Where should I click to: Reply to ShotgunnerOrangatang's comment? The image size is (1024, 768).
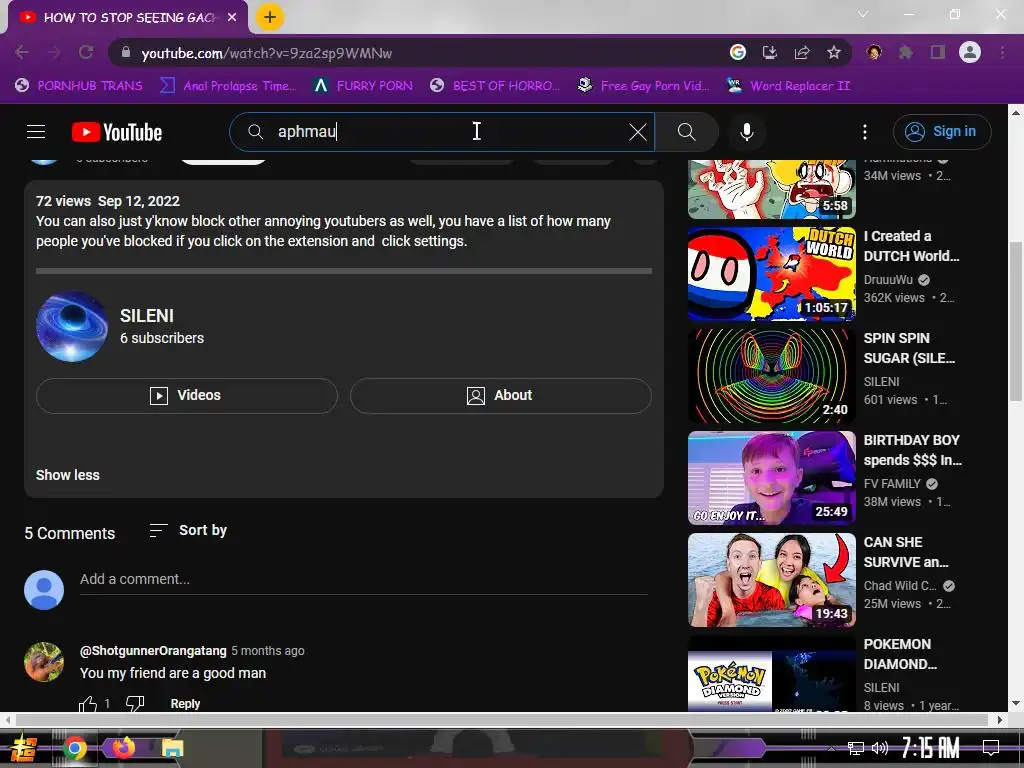click(x=185, y=704)
